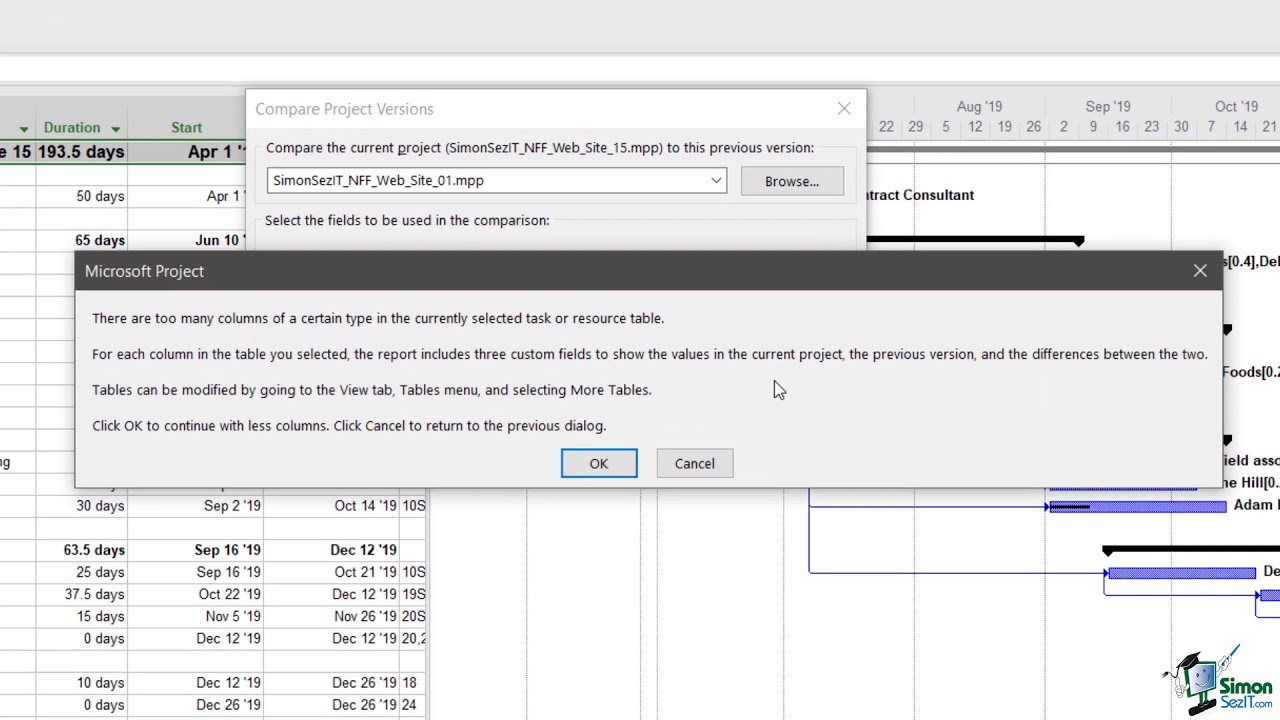Click the Oct 14 '19 finish date
This screenshot has width=1280, height=720.
(365, 506)
